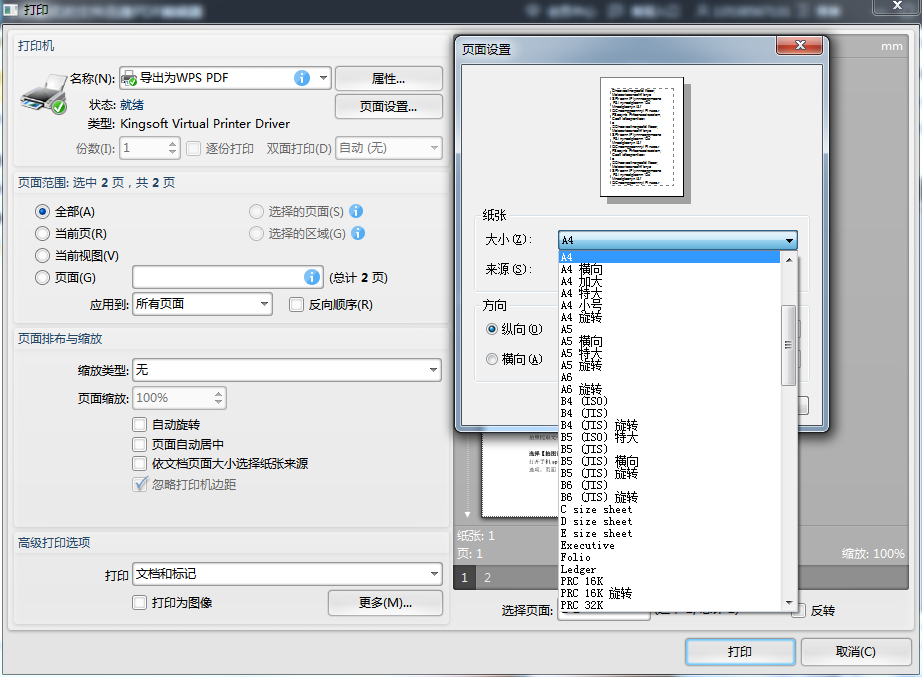This screenshot has width=922, height=677.
Task: Select A4 横向 in the paper size list
Action: (582, 269)
